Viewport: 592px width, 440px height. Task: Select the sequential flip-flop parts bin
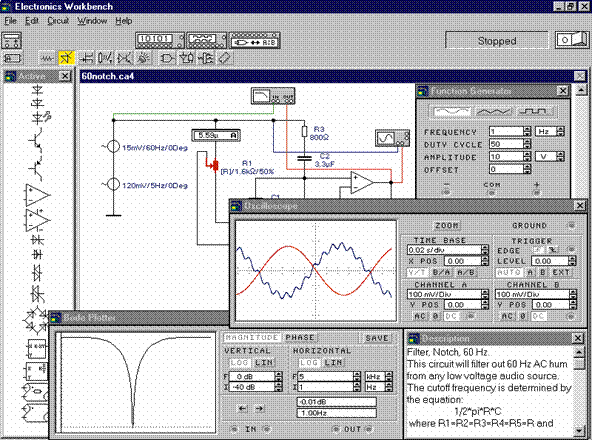206,58
